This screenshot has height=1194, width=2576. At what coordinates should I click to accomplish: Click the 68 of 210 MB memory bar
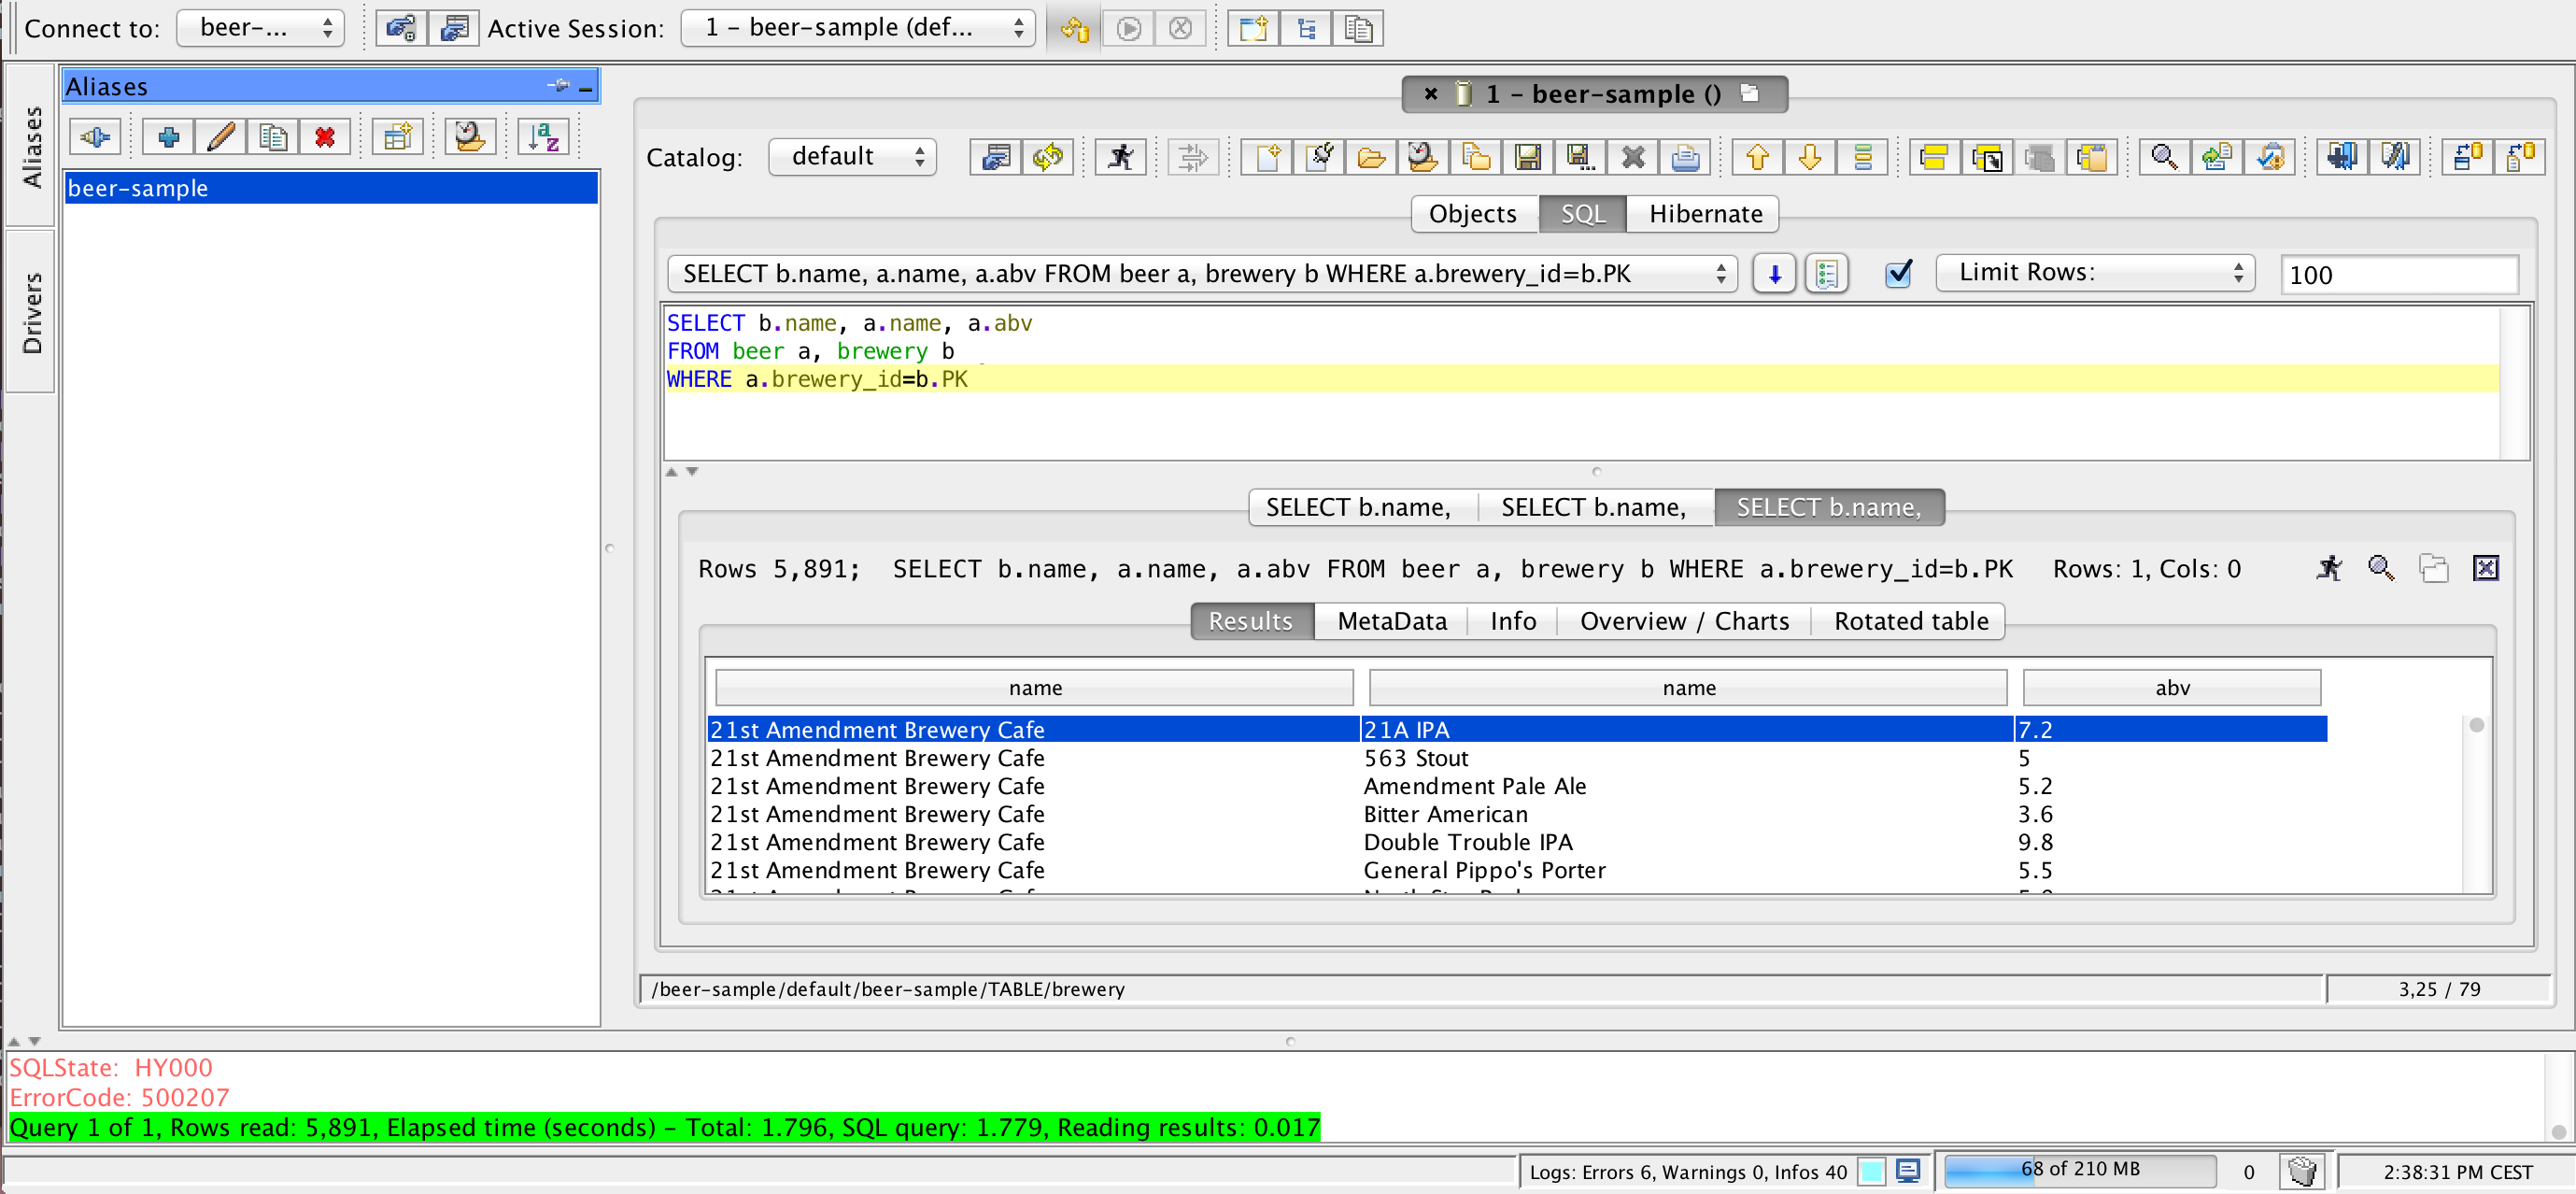point(2080,1169)
